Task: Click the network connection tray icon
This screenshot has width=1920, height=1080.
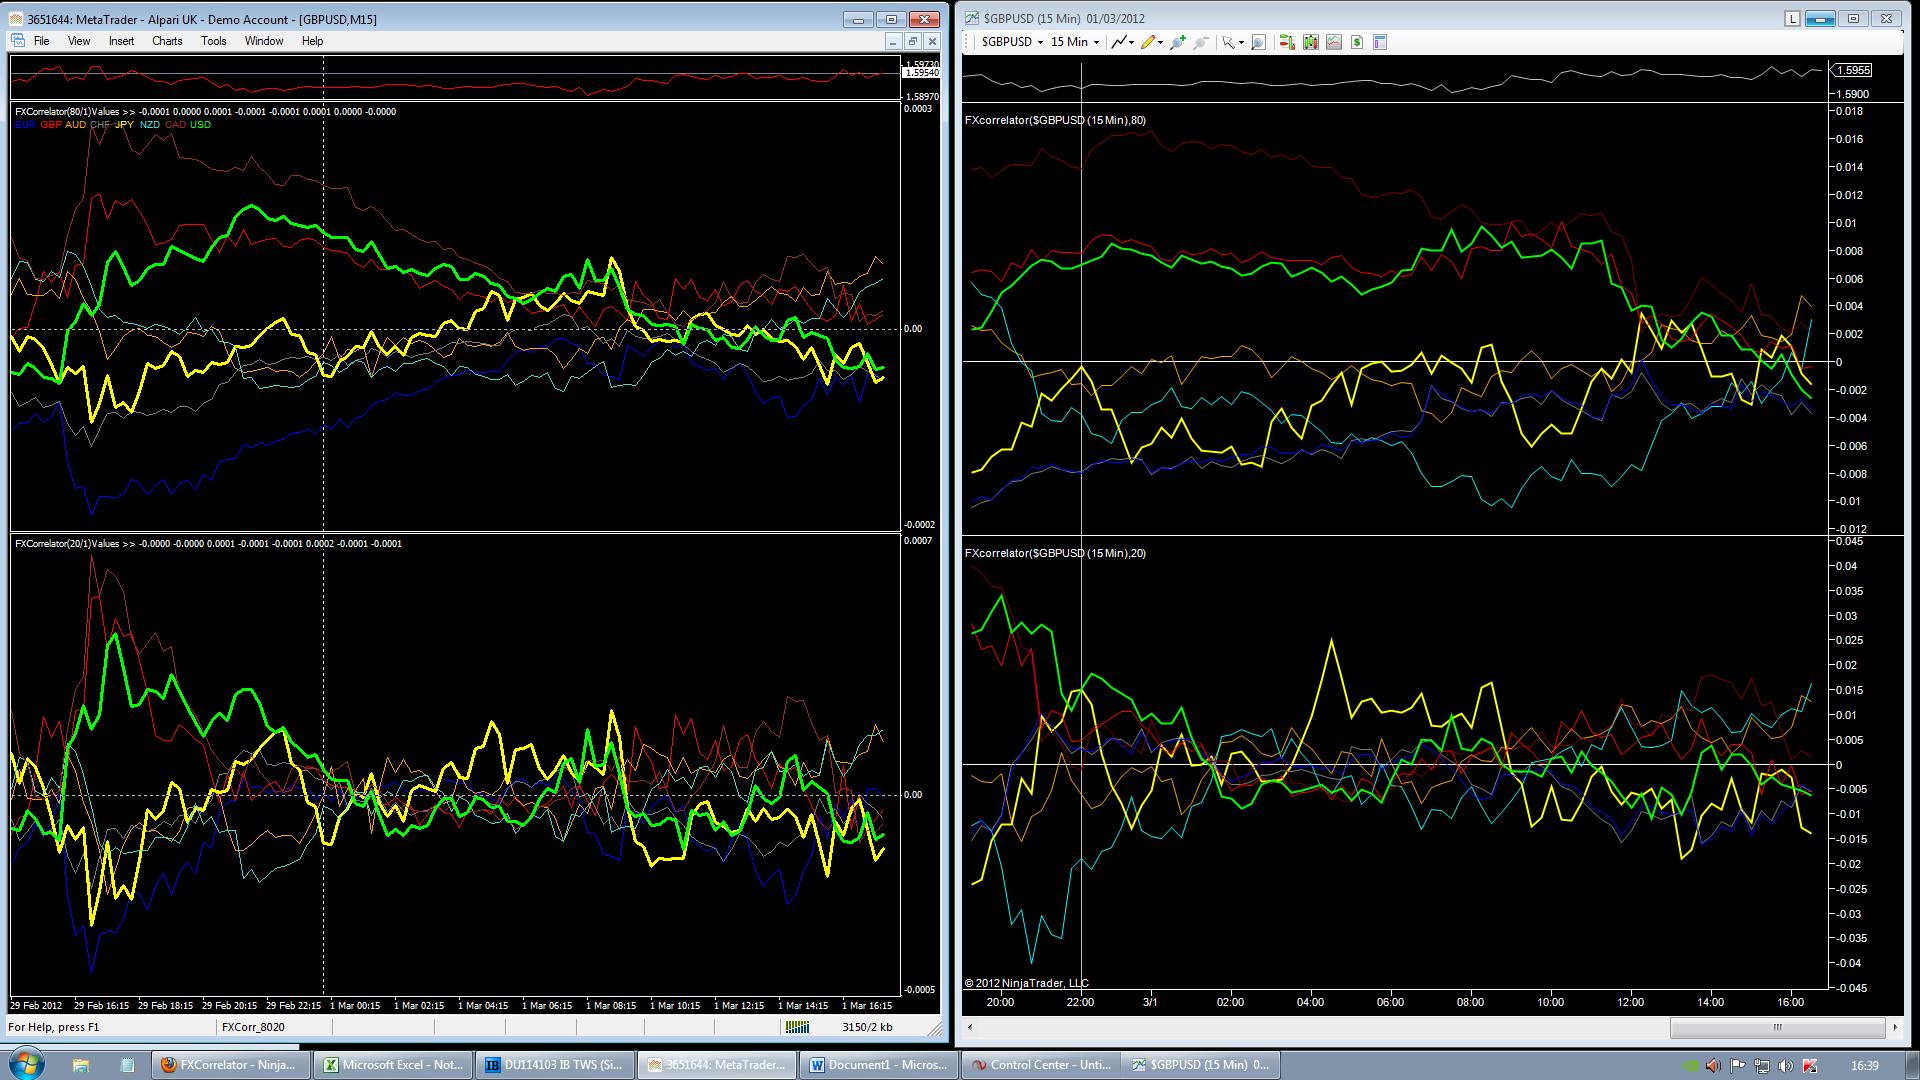Action: (x=1762, y=1066)
